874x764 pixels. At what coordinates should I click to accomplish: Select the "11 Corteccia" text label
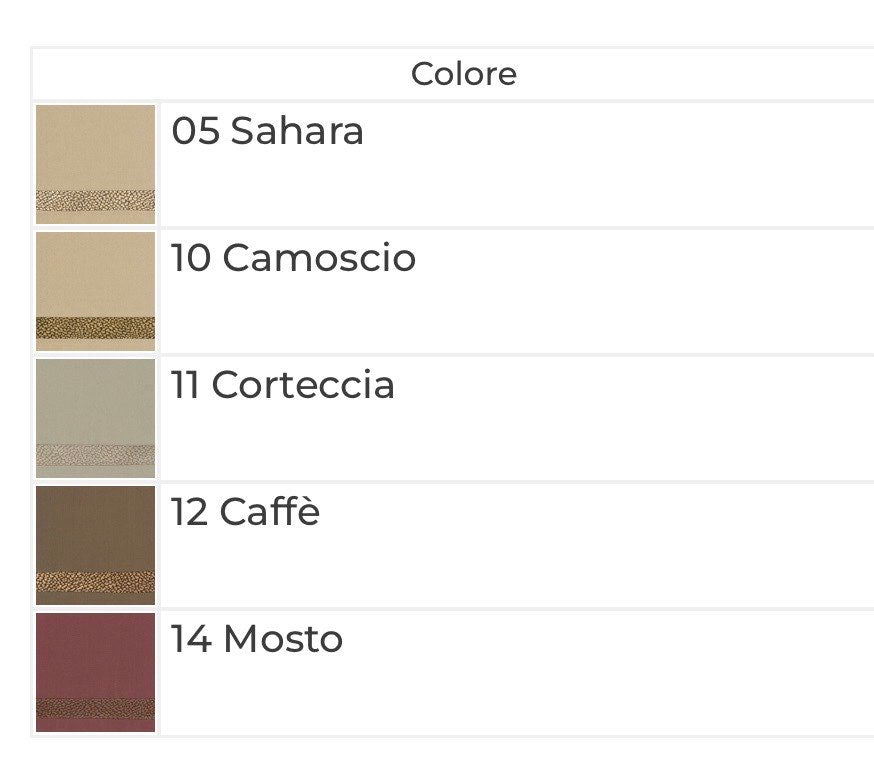pos(283,385)
